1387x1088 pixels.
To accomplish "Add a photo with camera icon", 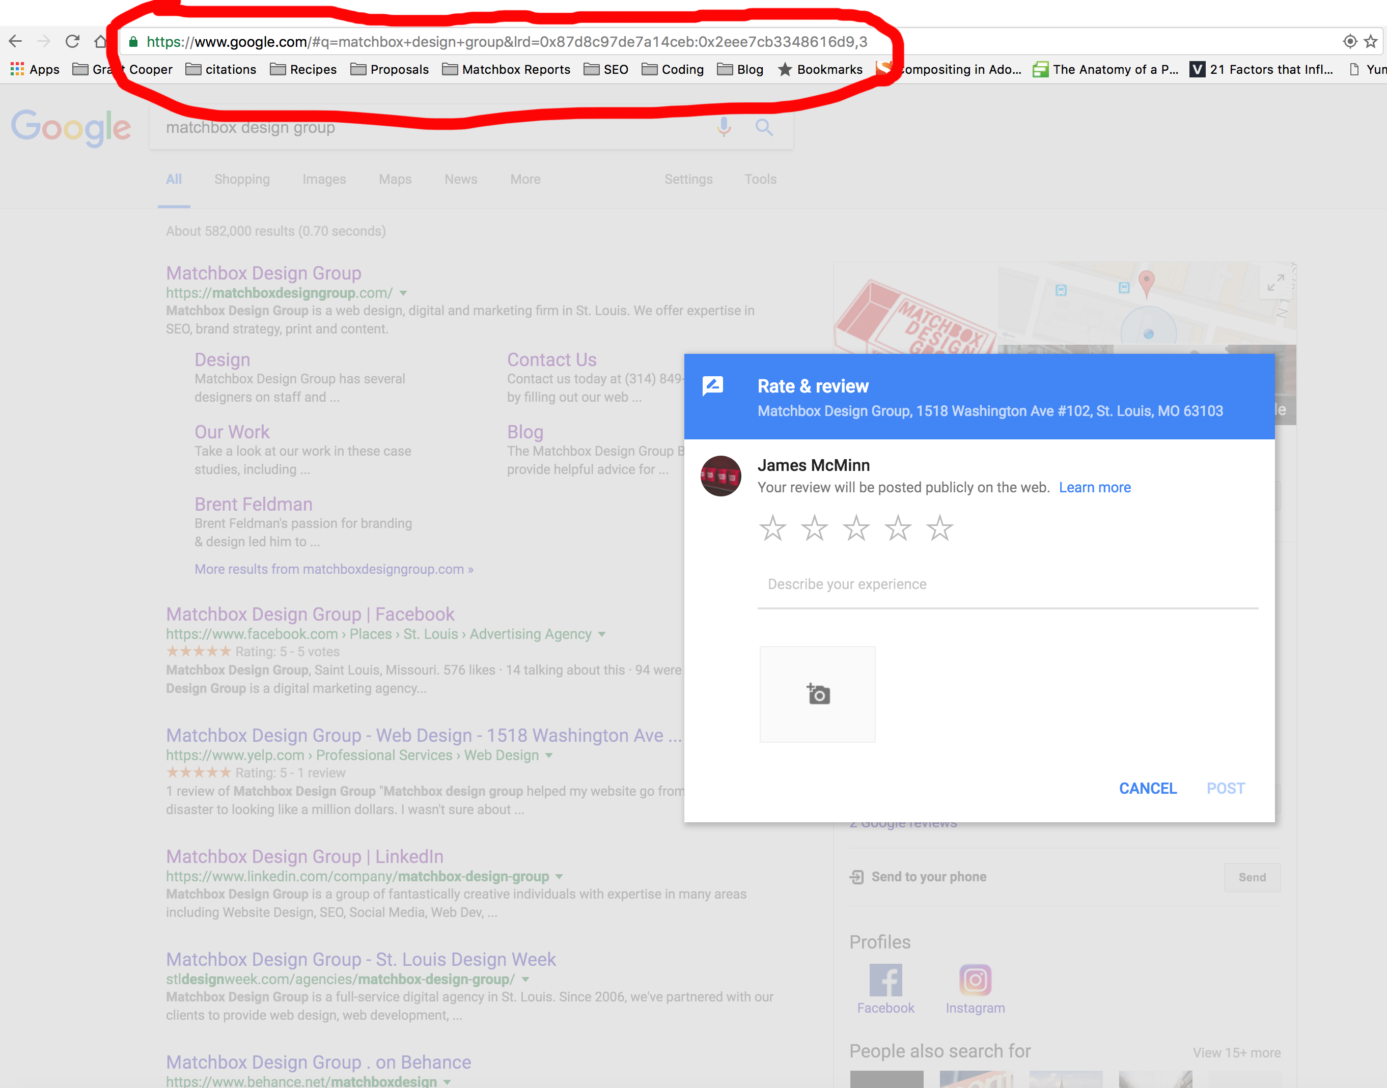I will pos(818,694).
